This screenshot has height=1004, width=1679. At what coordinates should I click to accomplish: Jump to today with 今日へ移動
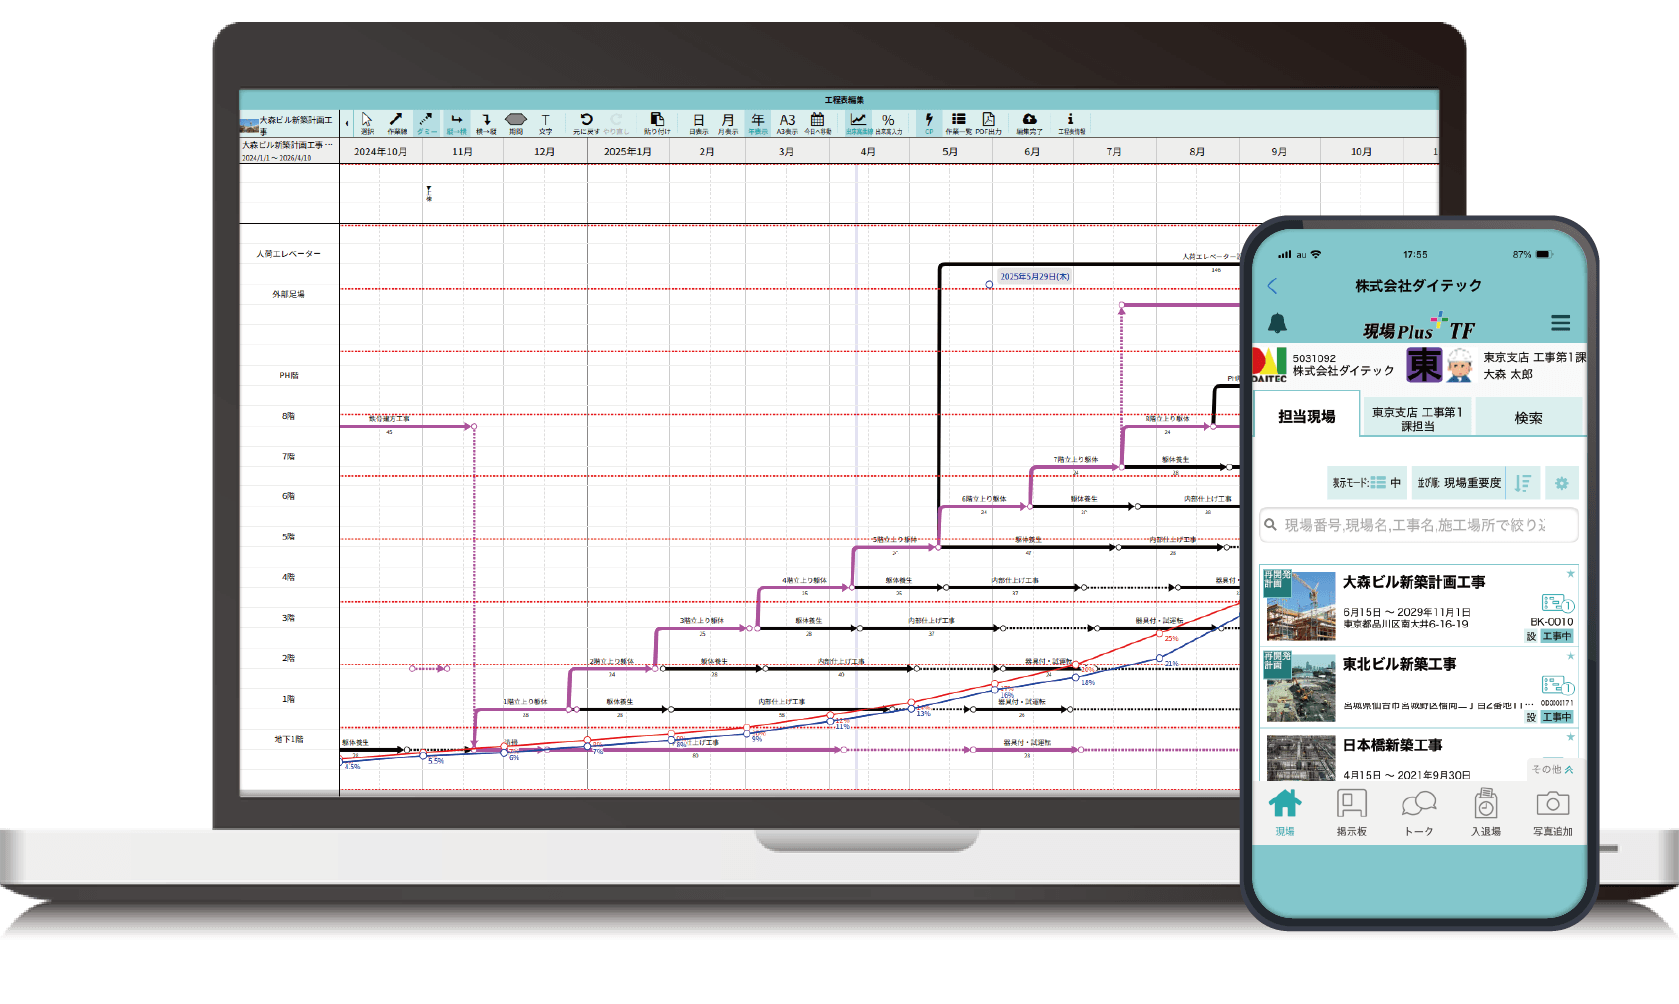[x=818, y=123]
